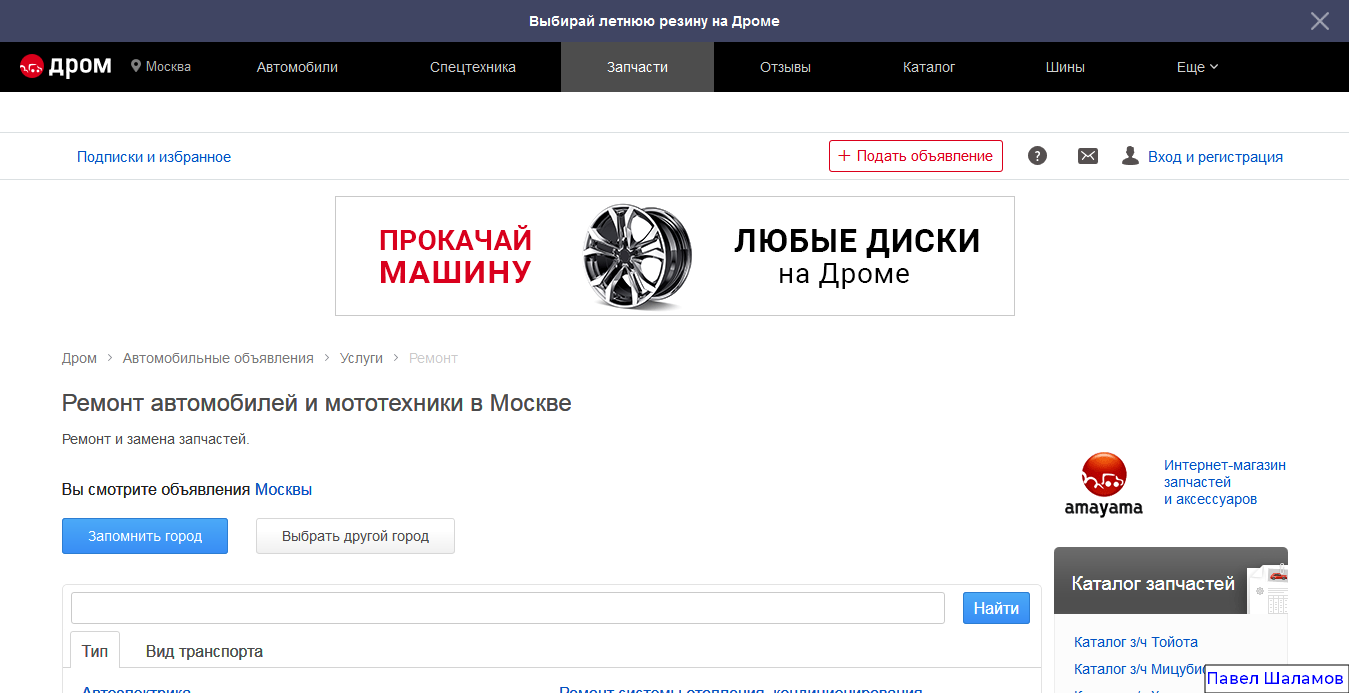Open the messages envelope icon
1349x693 pixels.
click(x=1088, y=156)
